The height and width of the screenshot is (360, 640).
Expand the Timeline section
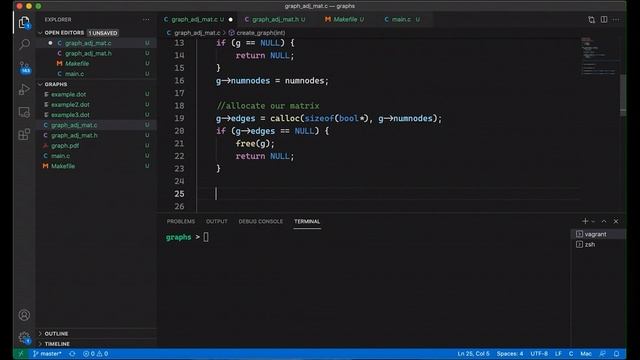tap(96, 344)
